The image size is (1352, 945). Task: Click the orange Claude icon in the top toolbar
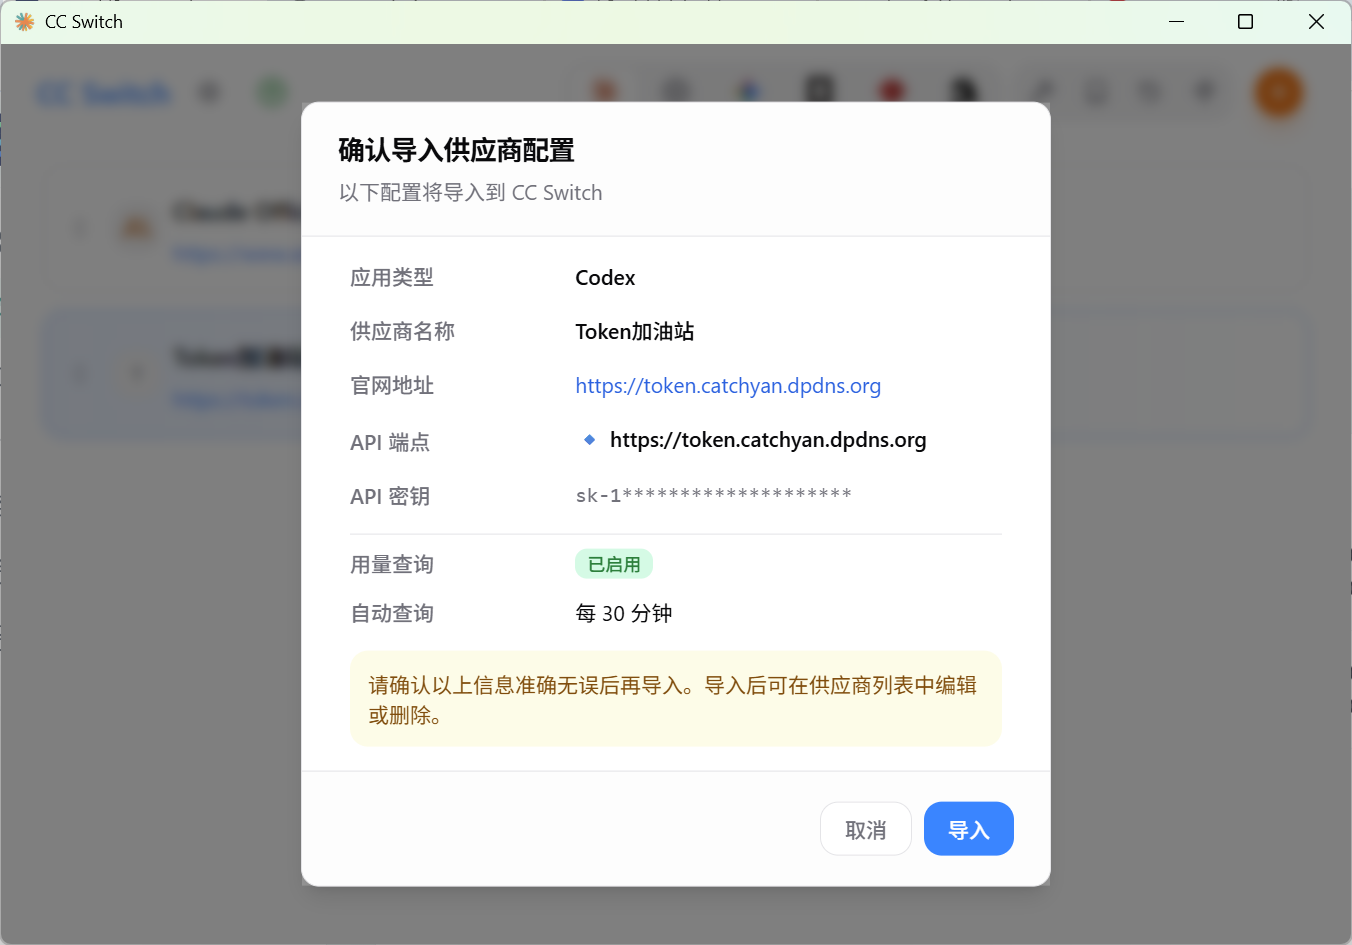604,88
